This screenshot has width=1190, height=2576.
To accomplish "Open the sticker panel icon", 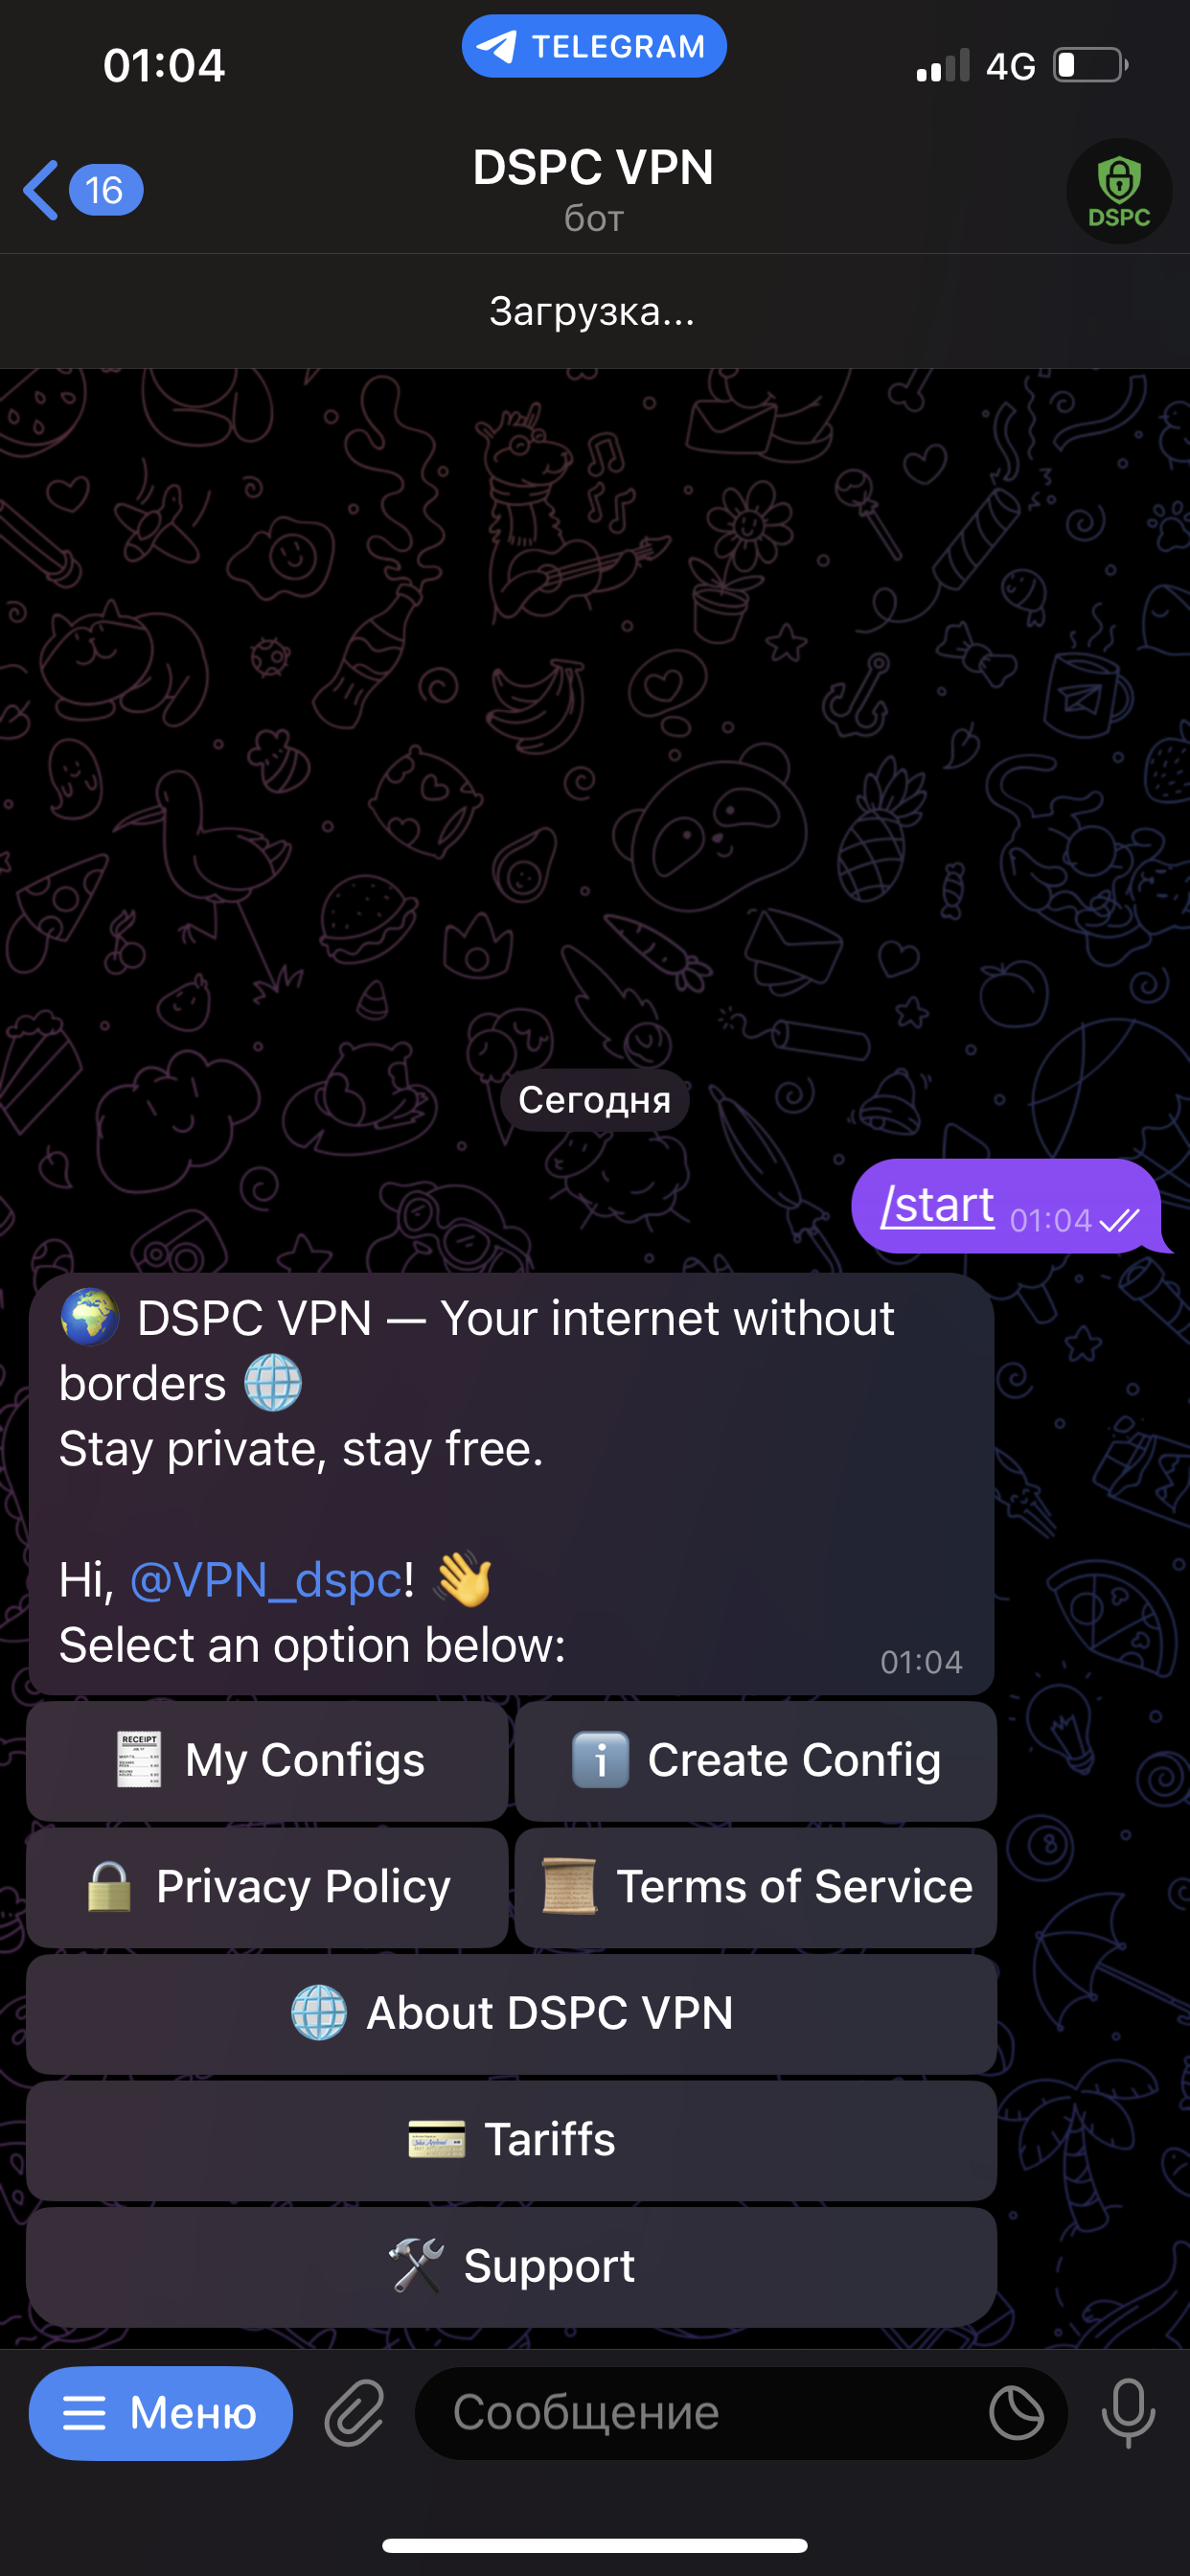I will [1016, 2413].
